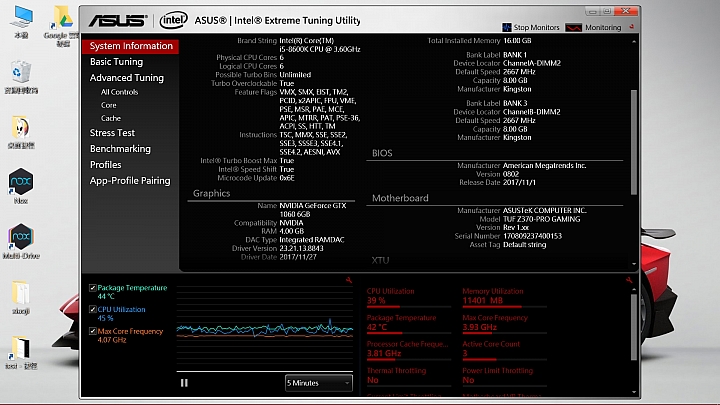
Task: Click the CPU Utilization 39 % monitor
Action: click(409, 297)
